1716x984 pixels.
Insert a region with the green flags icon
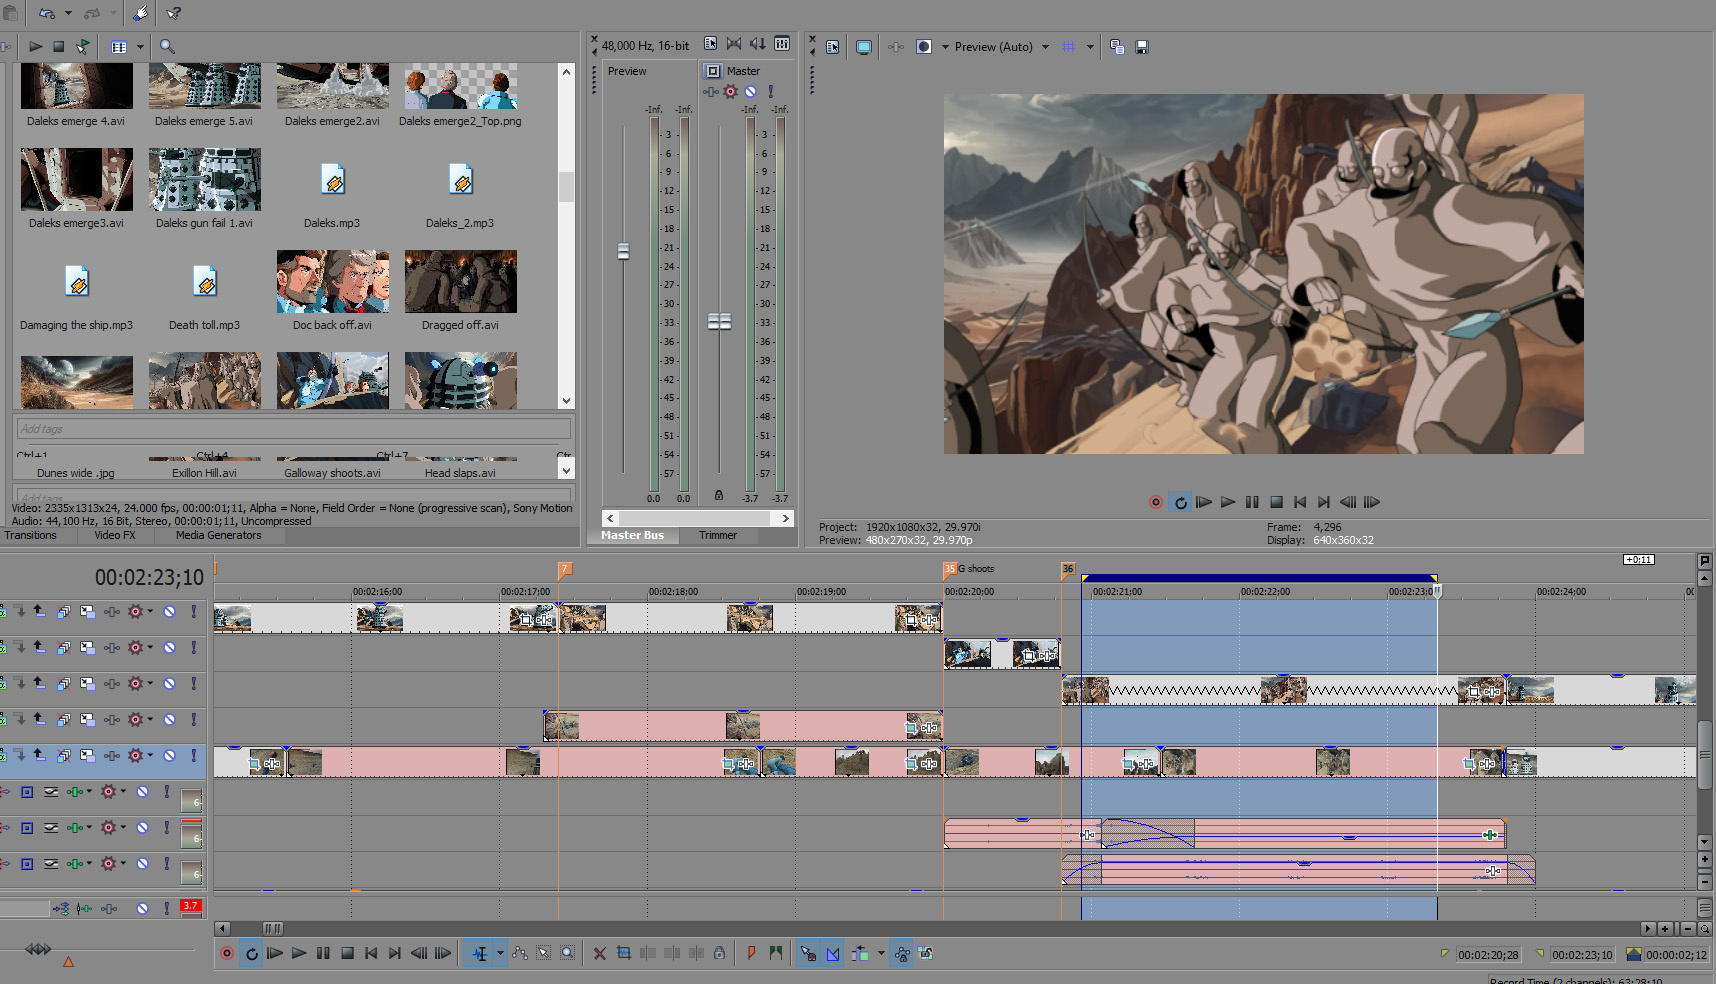coord(776,954)
